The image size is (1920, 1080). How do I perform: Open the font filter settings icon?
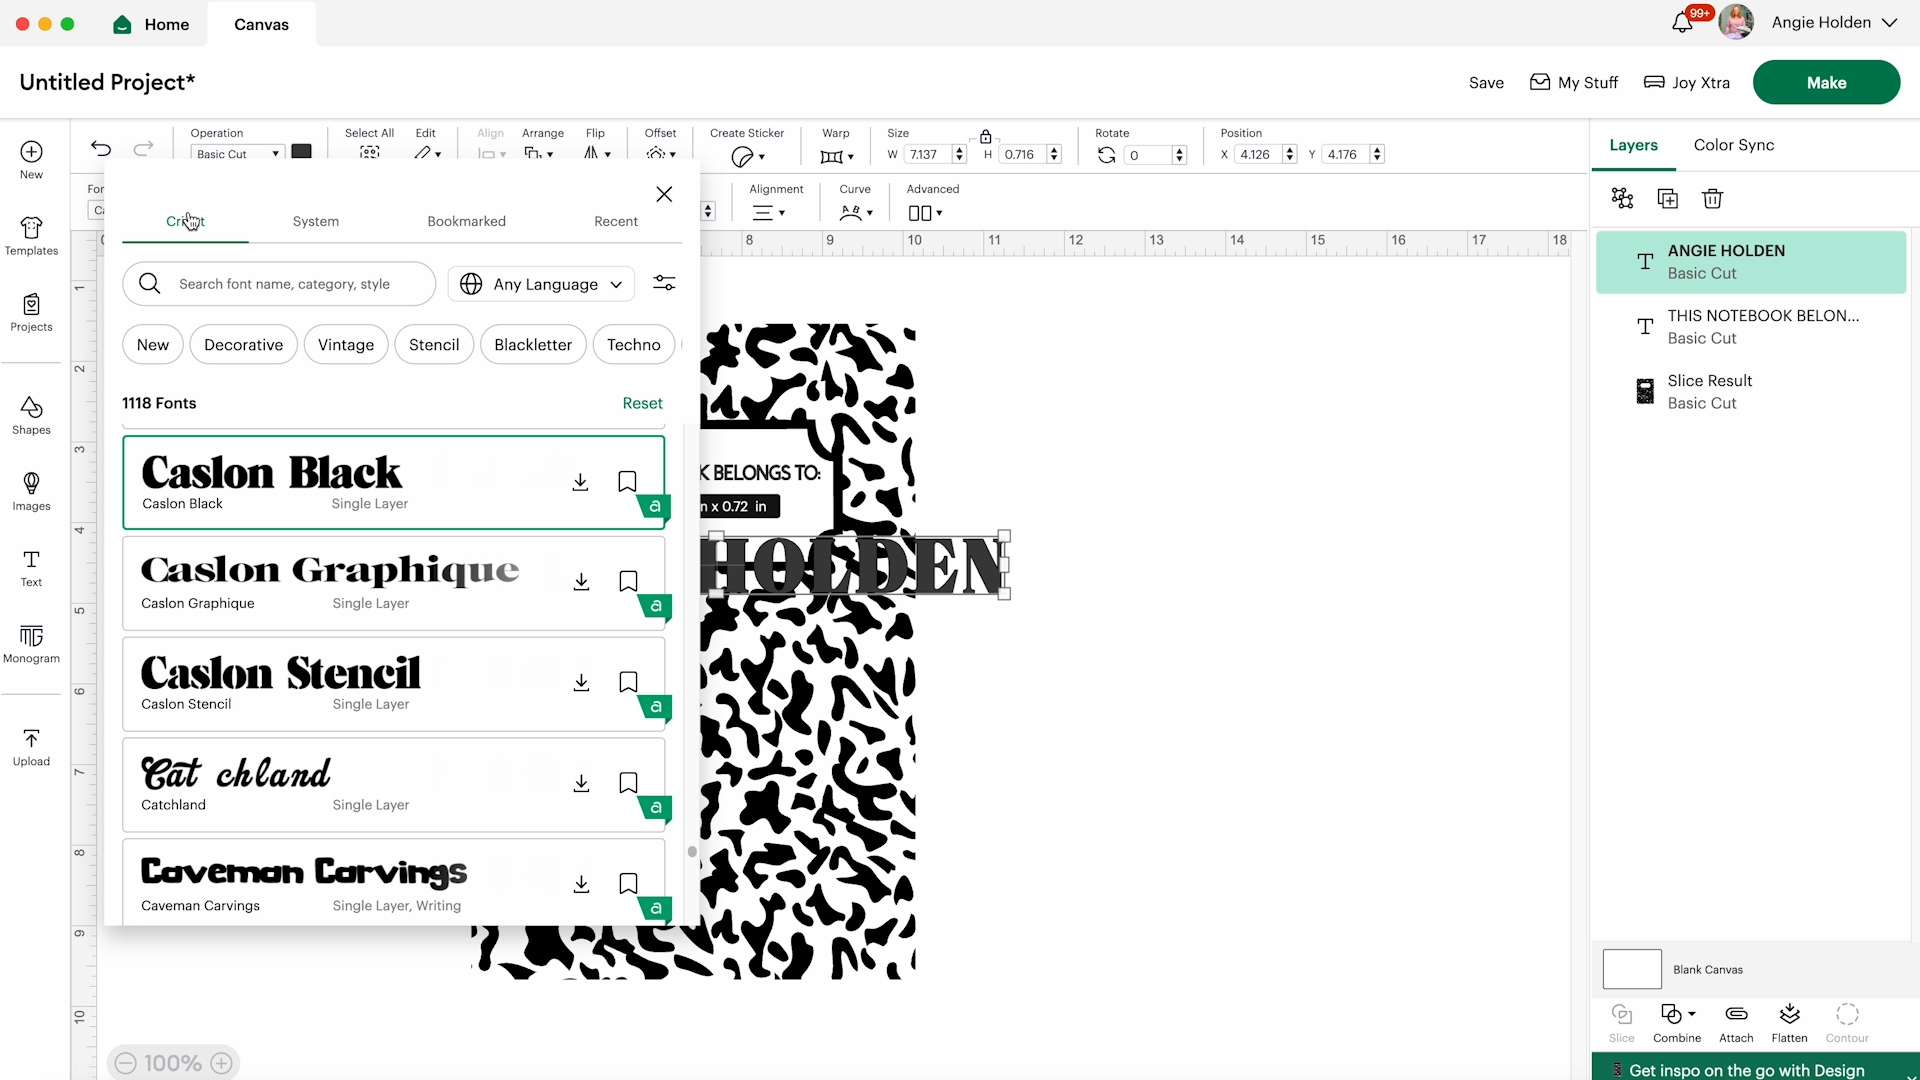point(664,284)
